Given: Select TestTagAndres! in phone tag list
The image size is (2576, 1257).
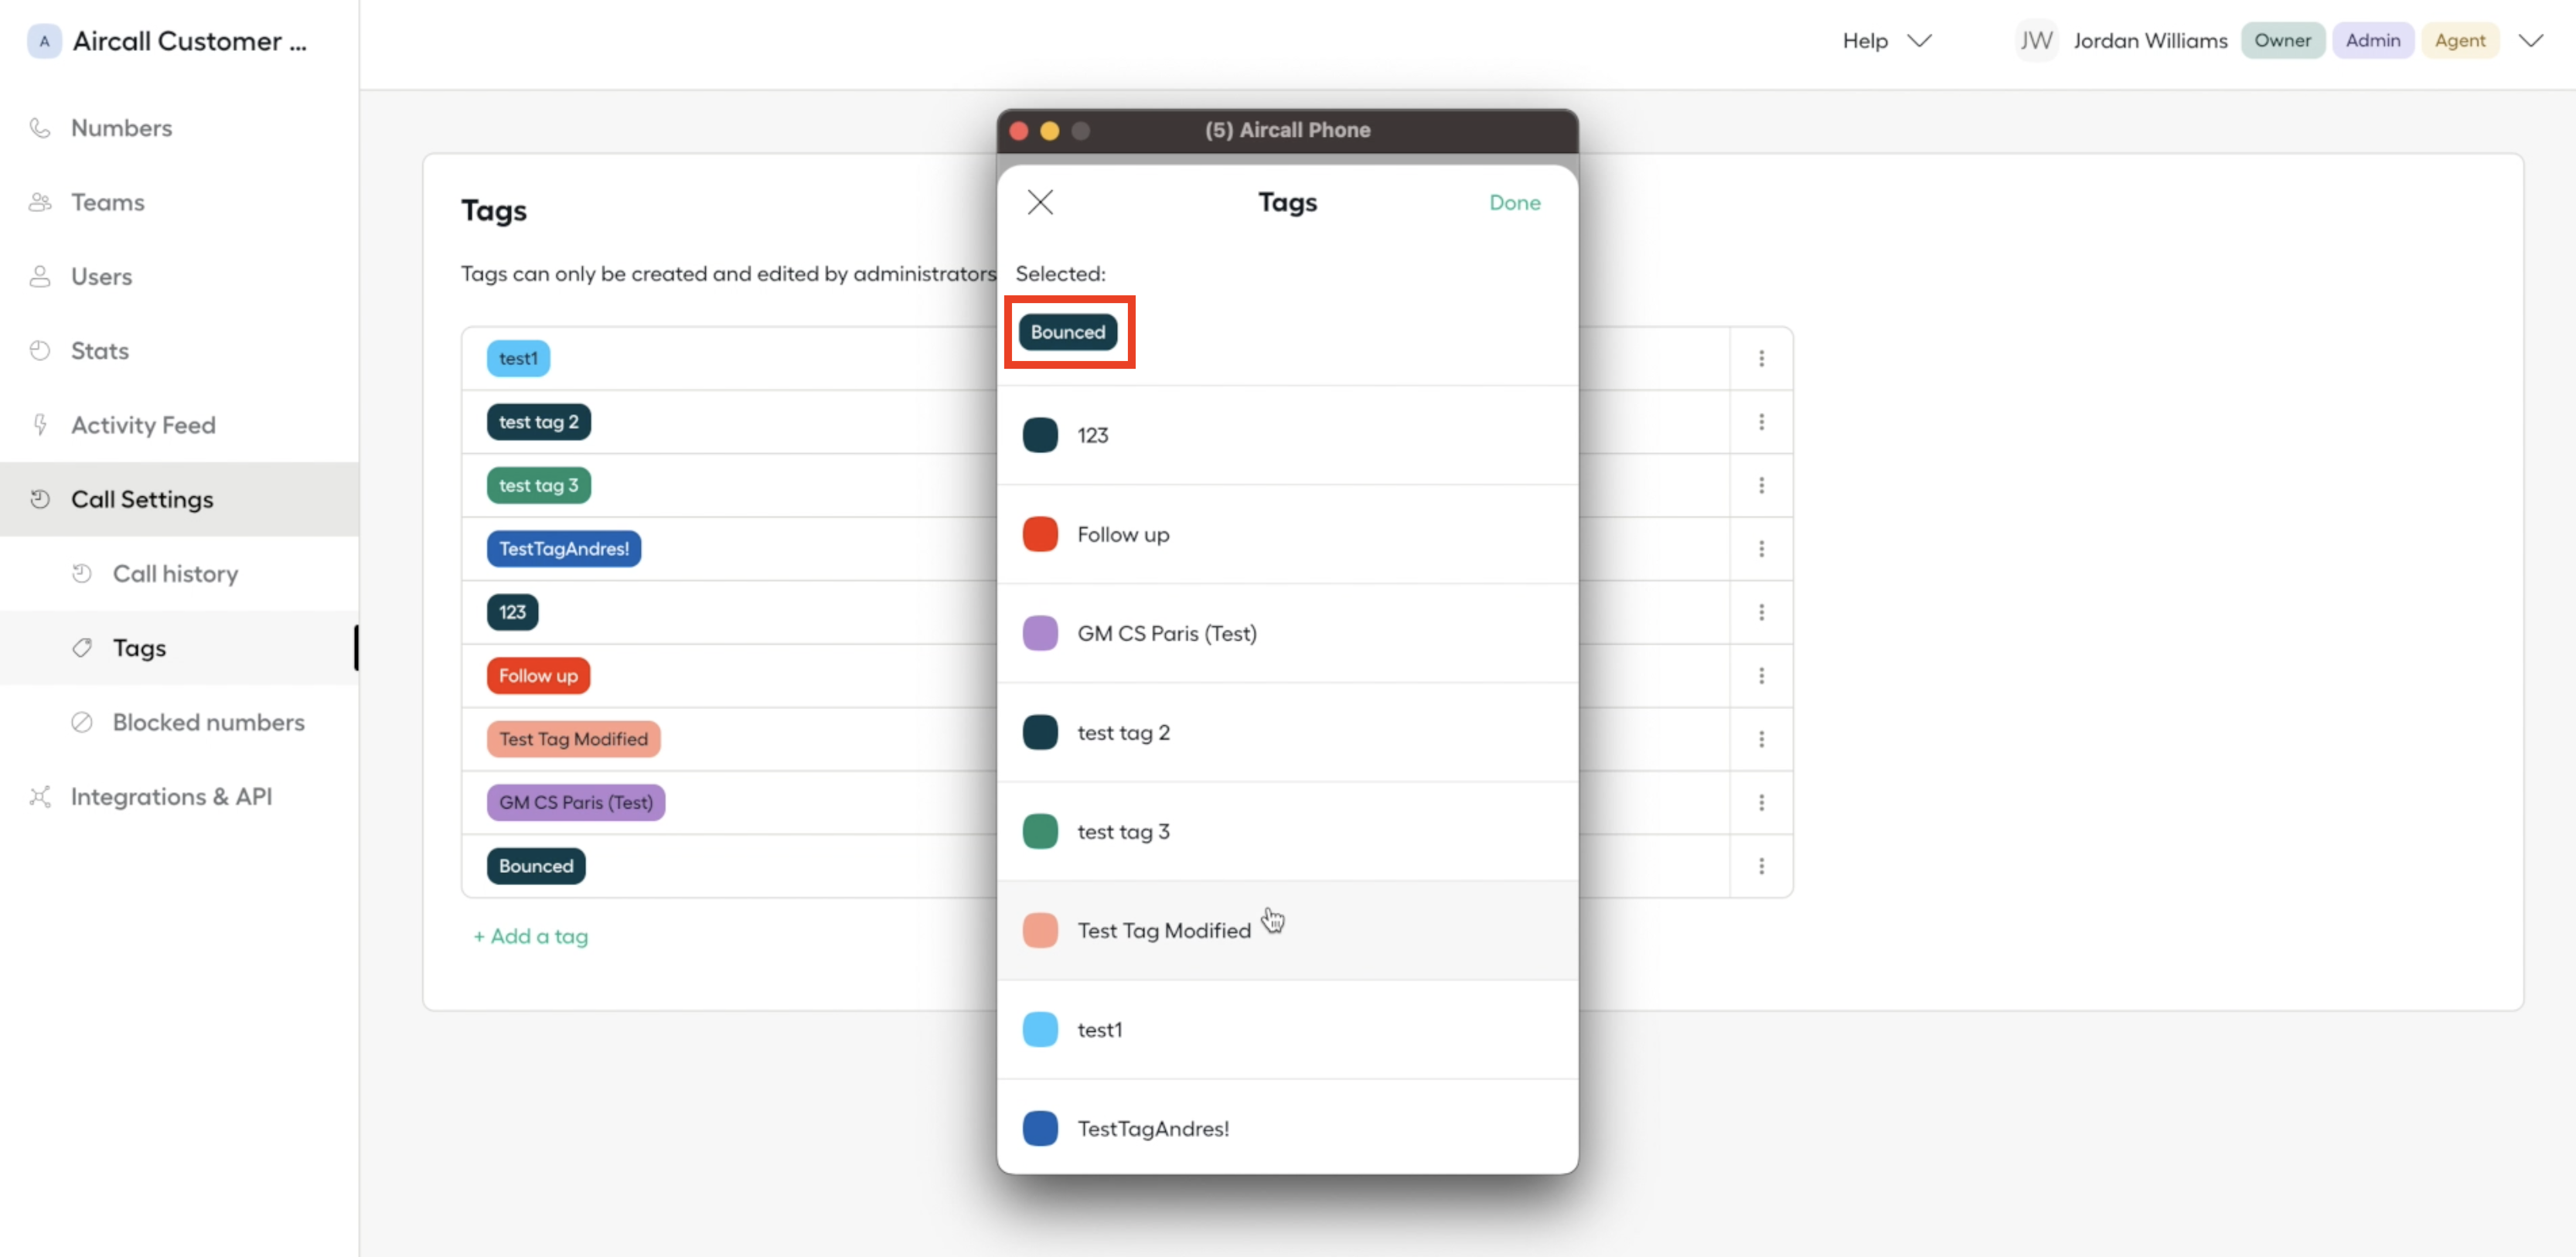Looking at the screenshot, I should [1287, 1128].
